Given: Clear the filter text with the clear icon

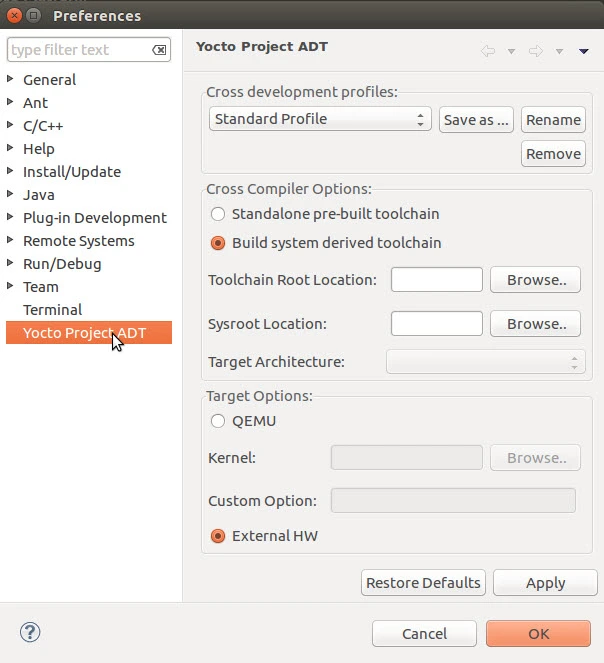Looking at the screenshot, I should coord(159,50).
